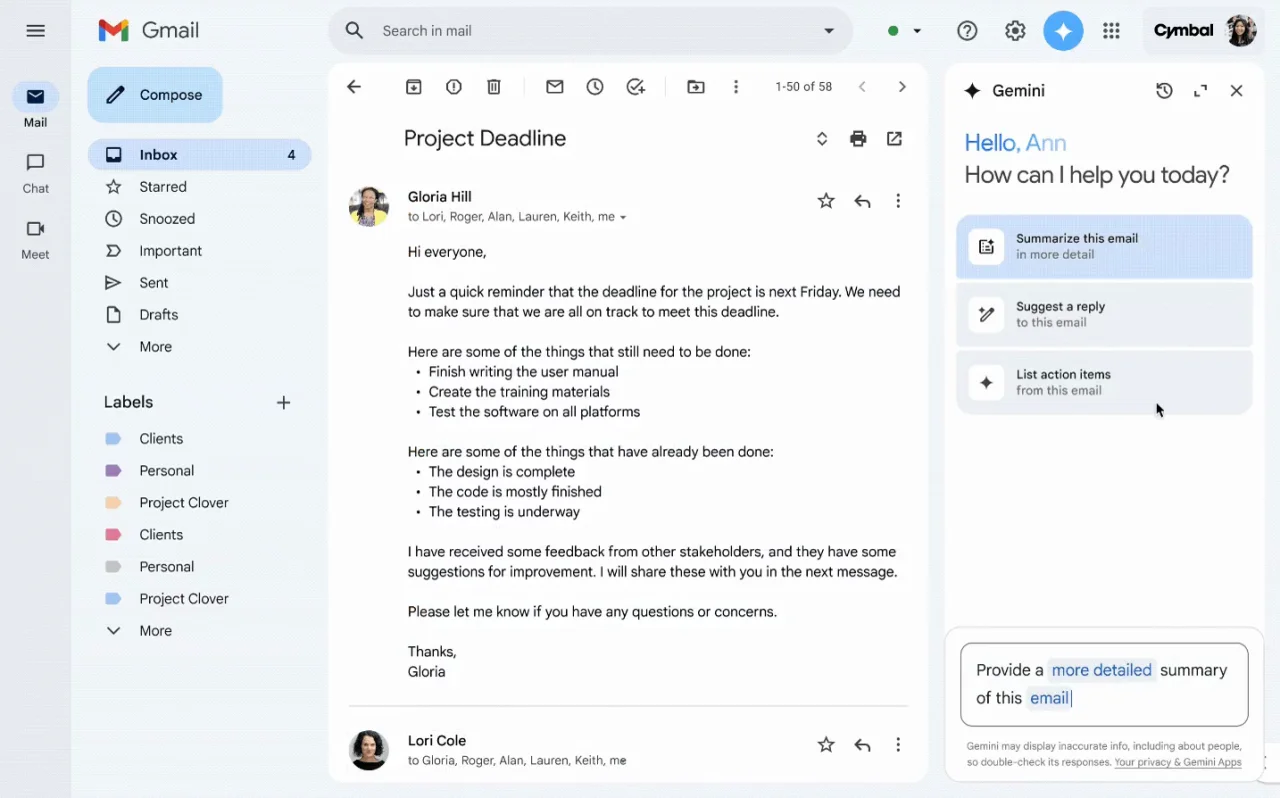Viewport: 1280px width, 798px height.
Task: Delete this email using the trash icon
Action: coord(493,87)
